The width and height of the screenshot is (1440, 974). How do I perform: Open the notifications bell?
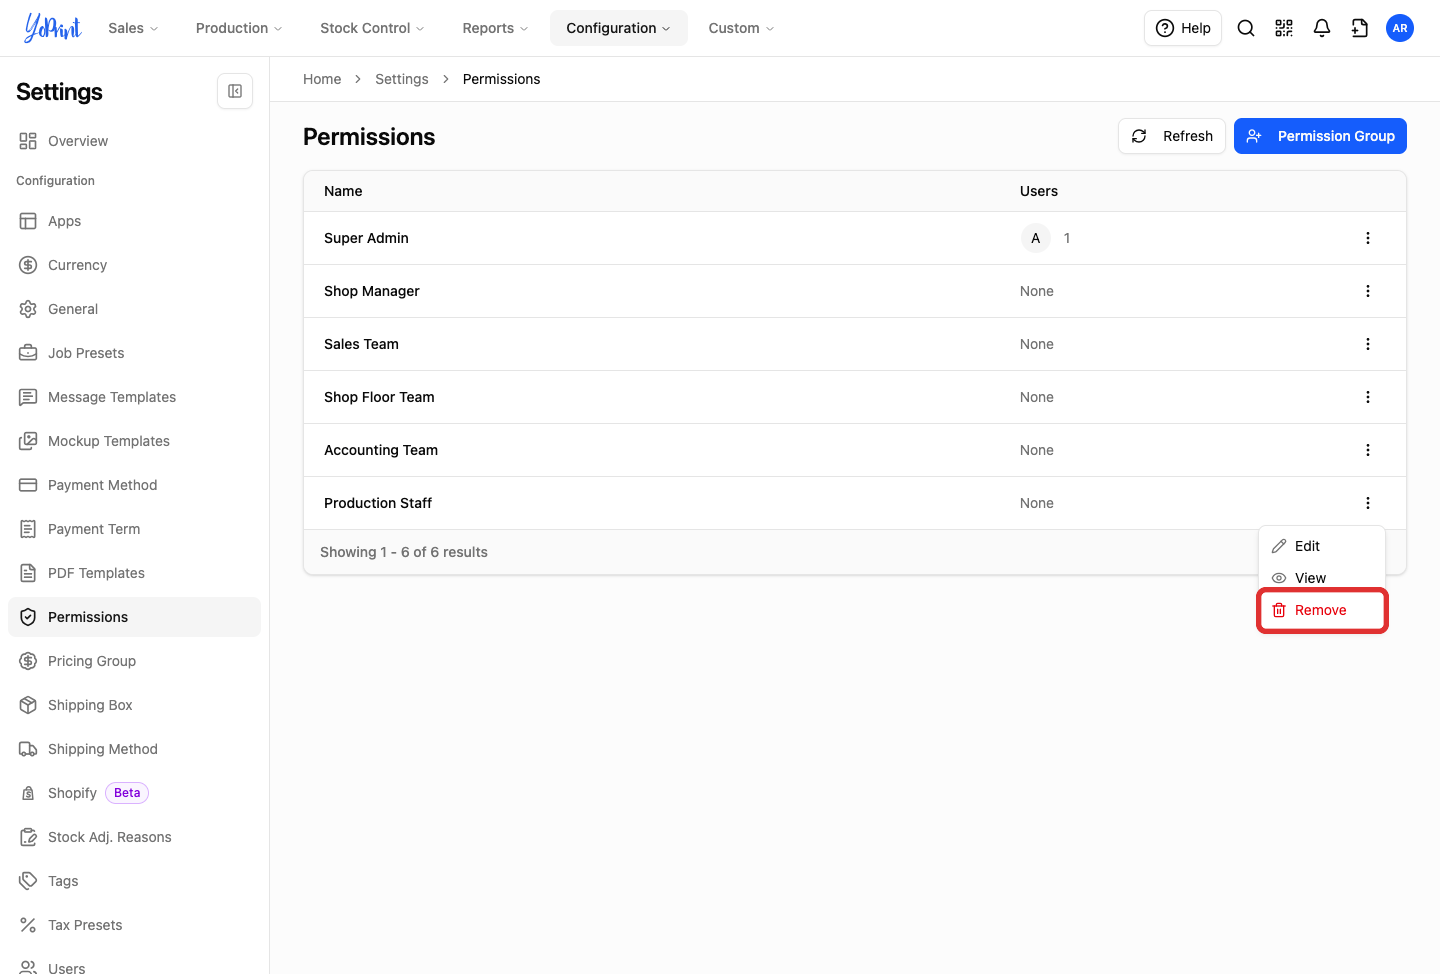point(1322,28)
